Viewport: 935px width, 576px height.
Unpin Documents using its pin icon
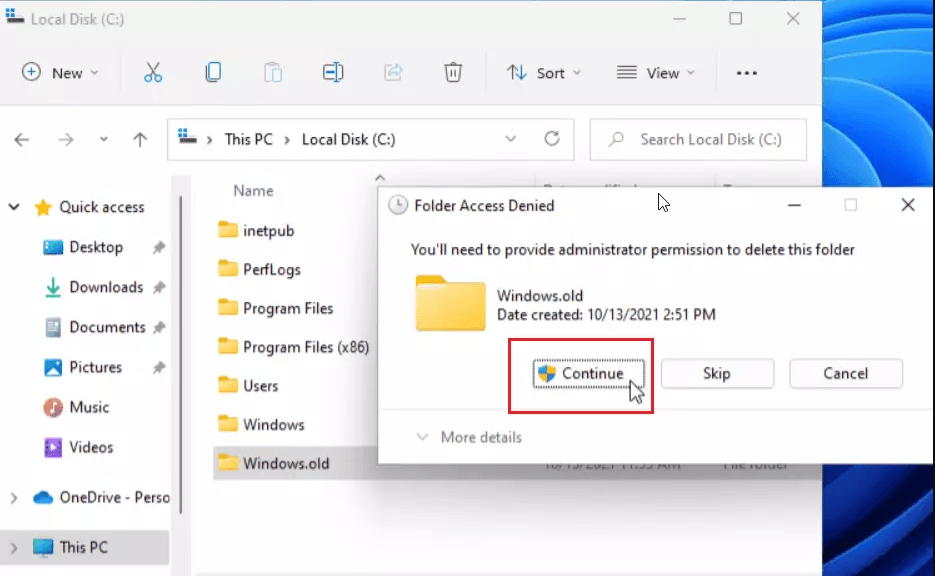(x=159, y=327)
